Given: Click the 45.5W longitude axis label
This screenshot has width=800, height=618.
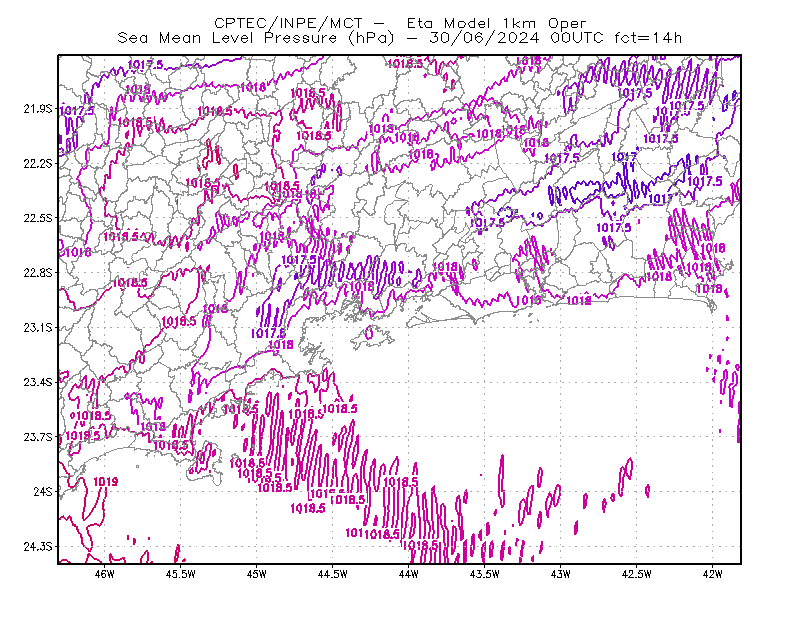Looking at the screenshot, I should 181,574.
